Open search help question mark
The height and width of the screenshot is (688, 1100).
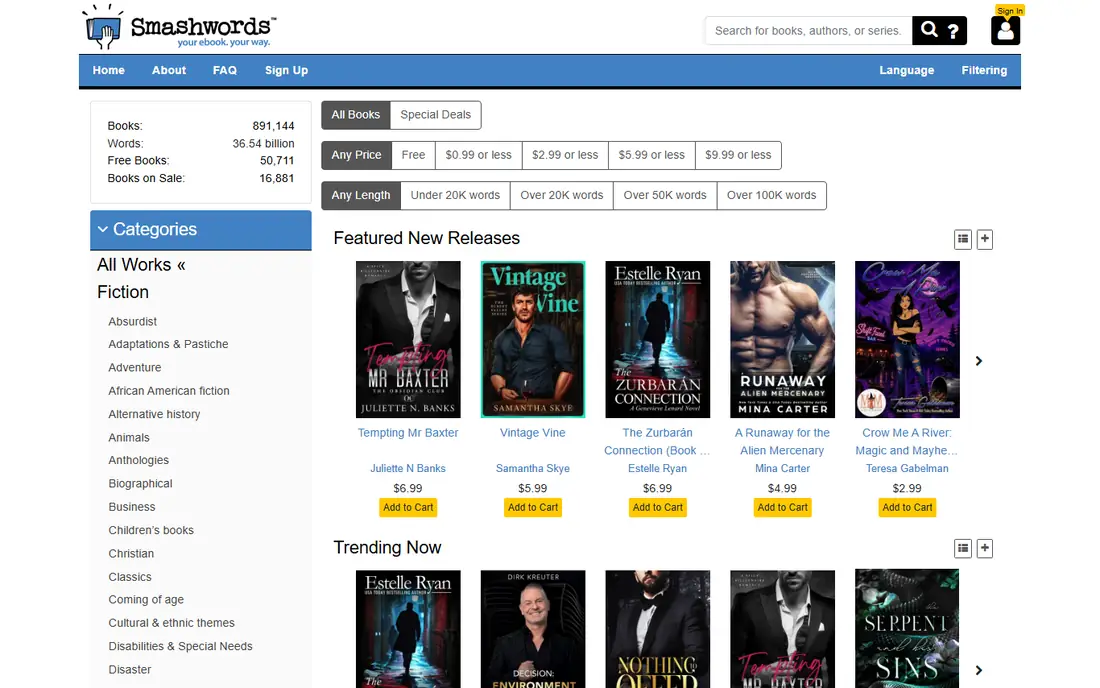click(x=953, y=31)
